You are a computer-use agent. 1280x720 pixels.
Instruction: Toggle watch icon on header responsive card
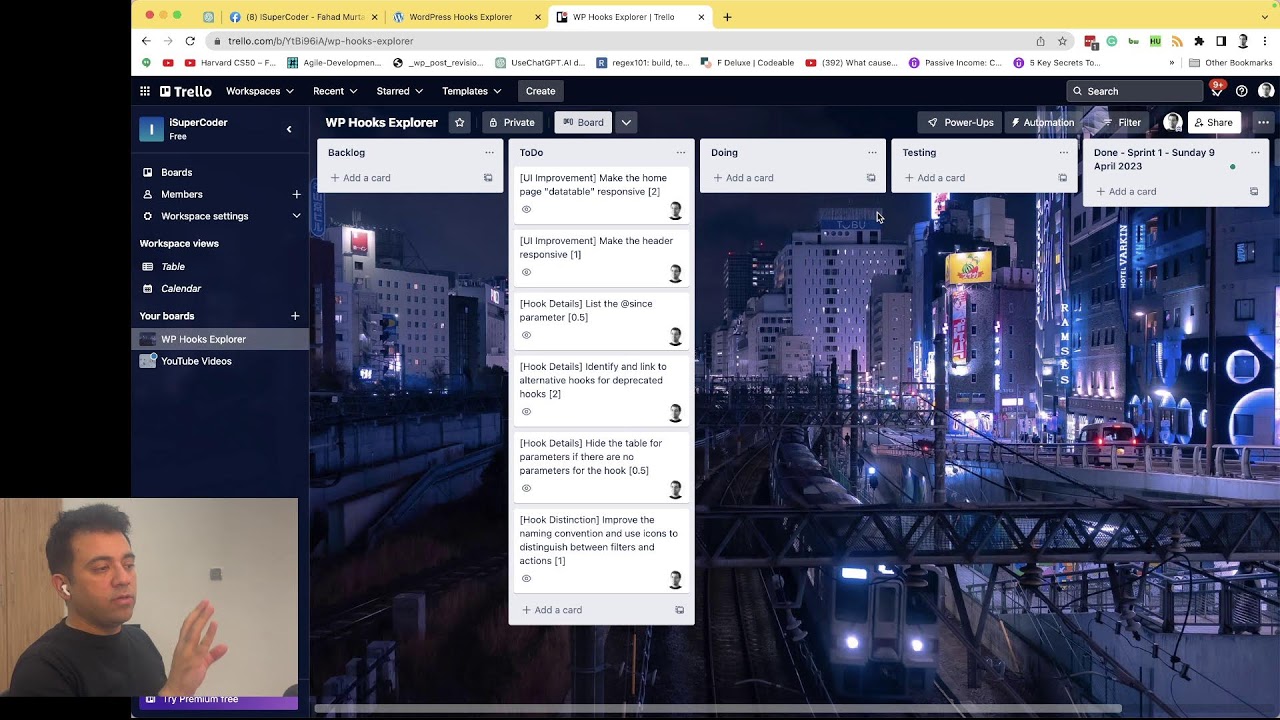click(x=526, y=272)
